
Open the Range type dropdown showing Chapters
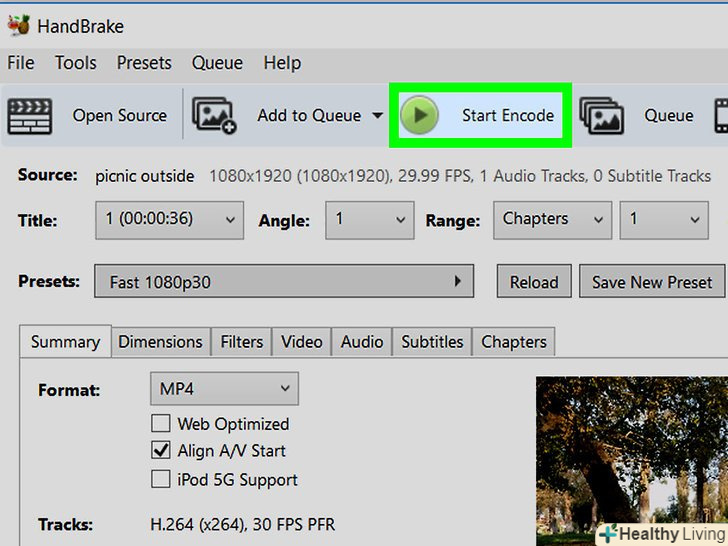552,220
